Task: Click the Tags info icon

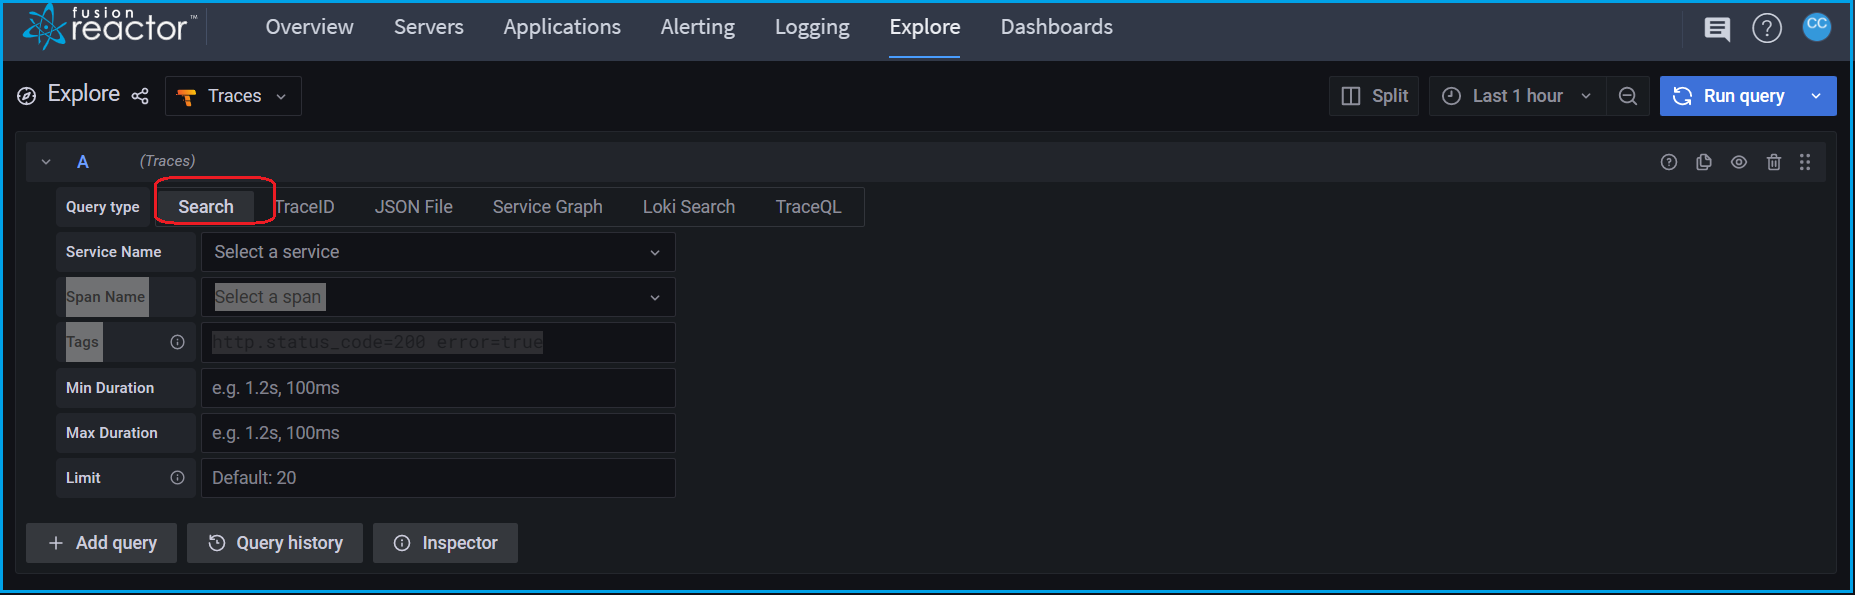Action: (177, 342)
